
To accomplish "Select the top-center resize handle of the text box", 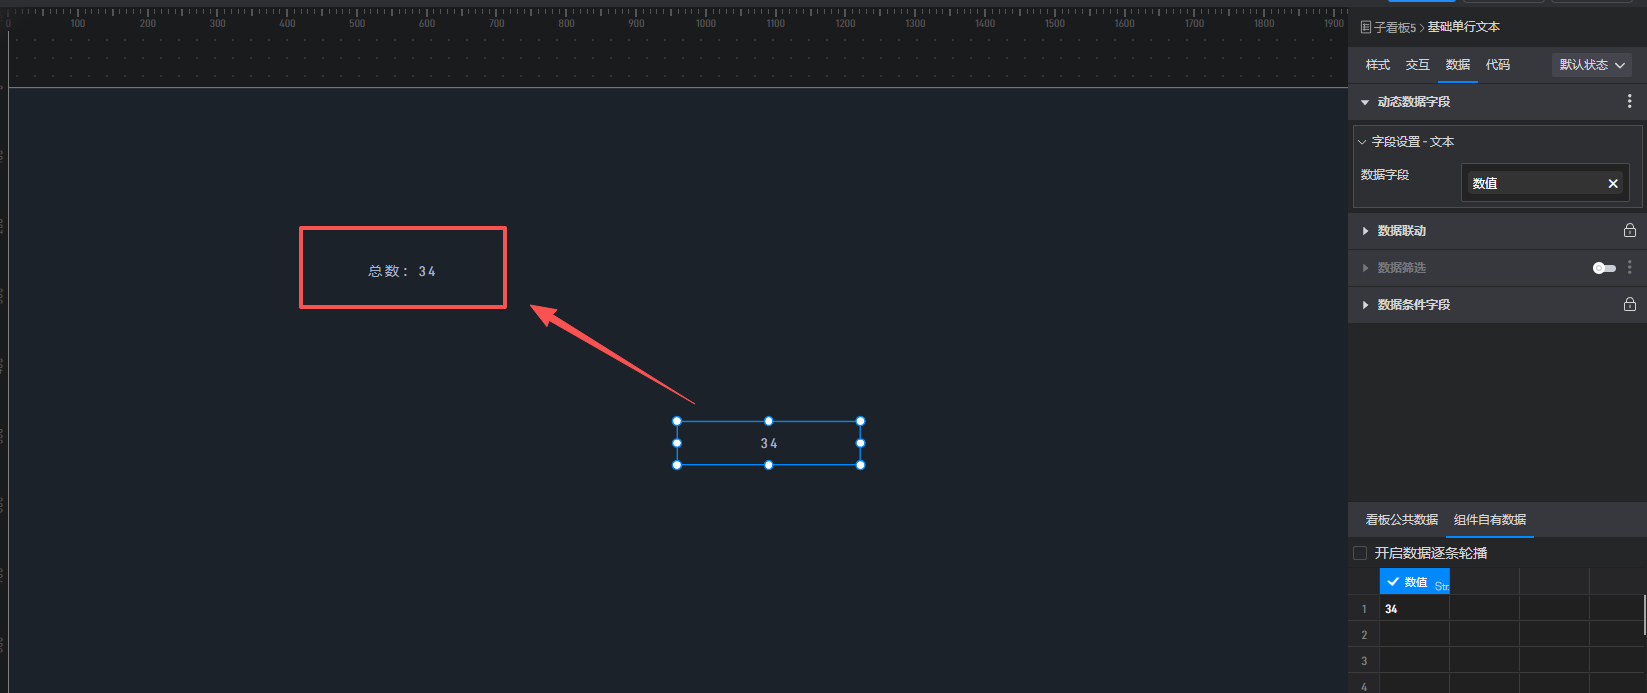I will point(768,421).
